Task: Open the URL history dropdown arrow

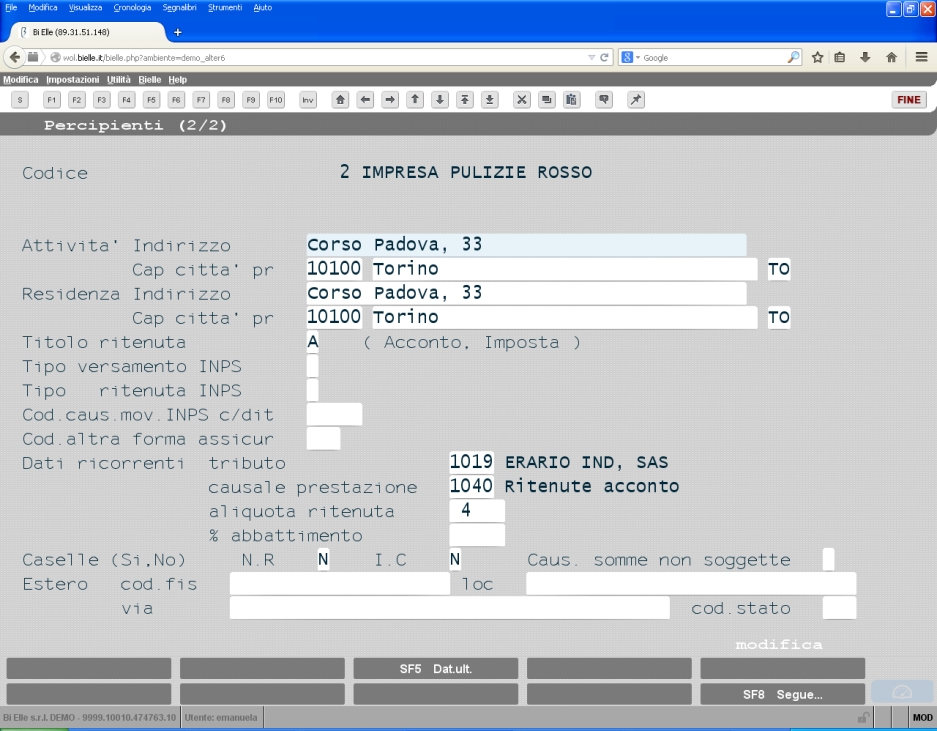Action: (x=592, y=57)
